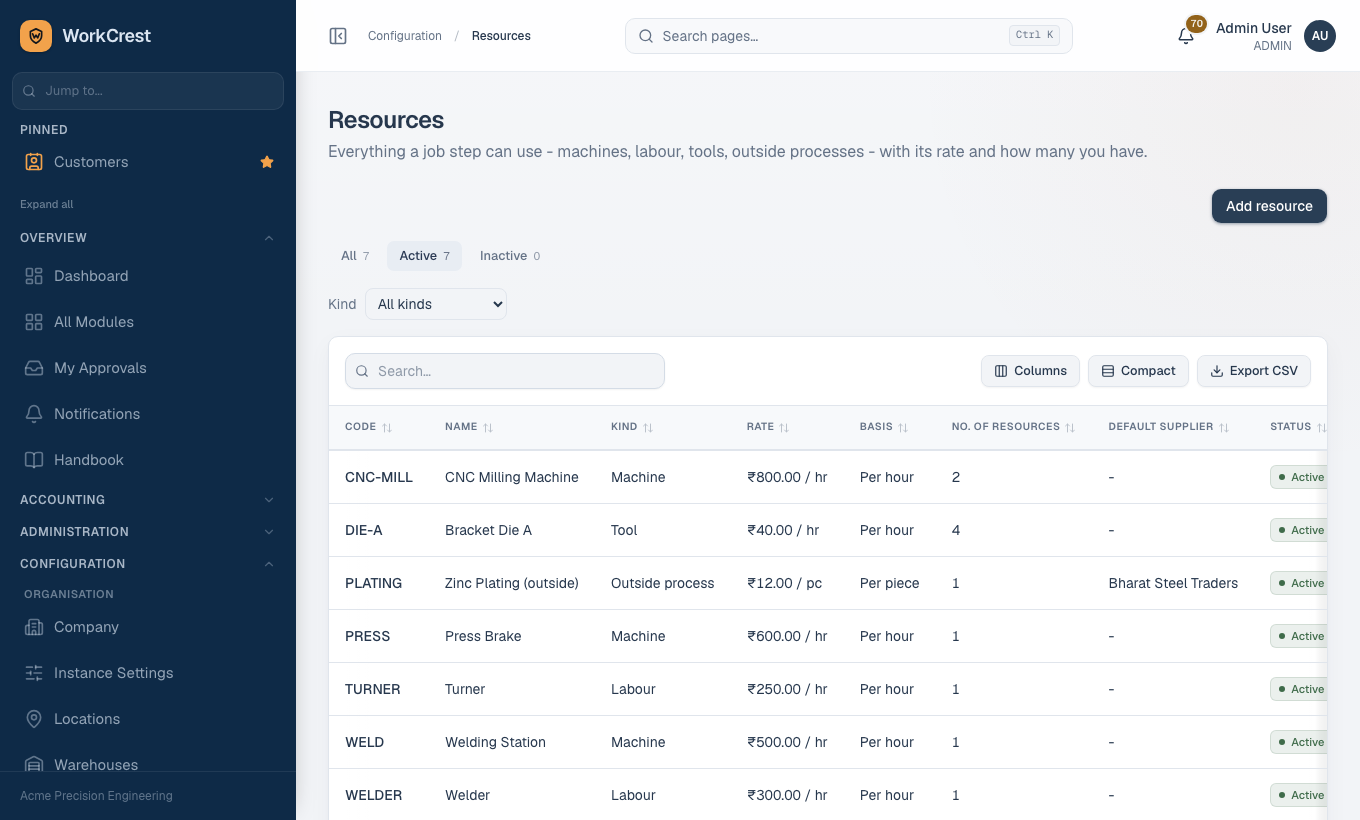1360x820 pixels.
Task: Sort by Default Supplier arrows icon
Action: [1224, 427]
